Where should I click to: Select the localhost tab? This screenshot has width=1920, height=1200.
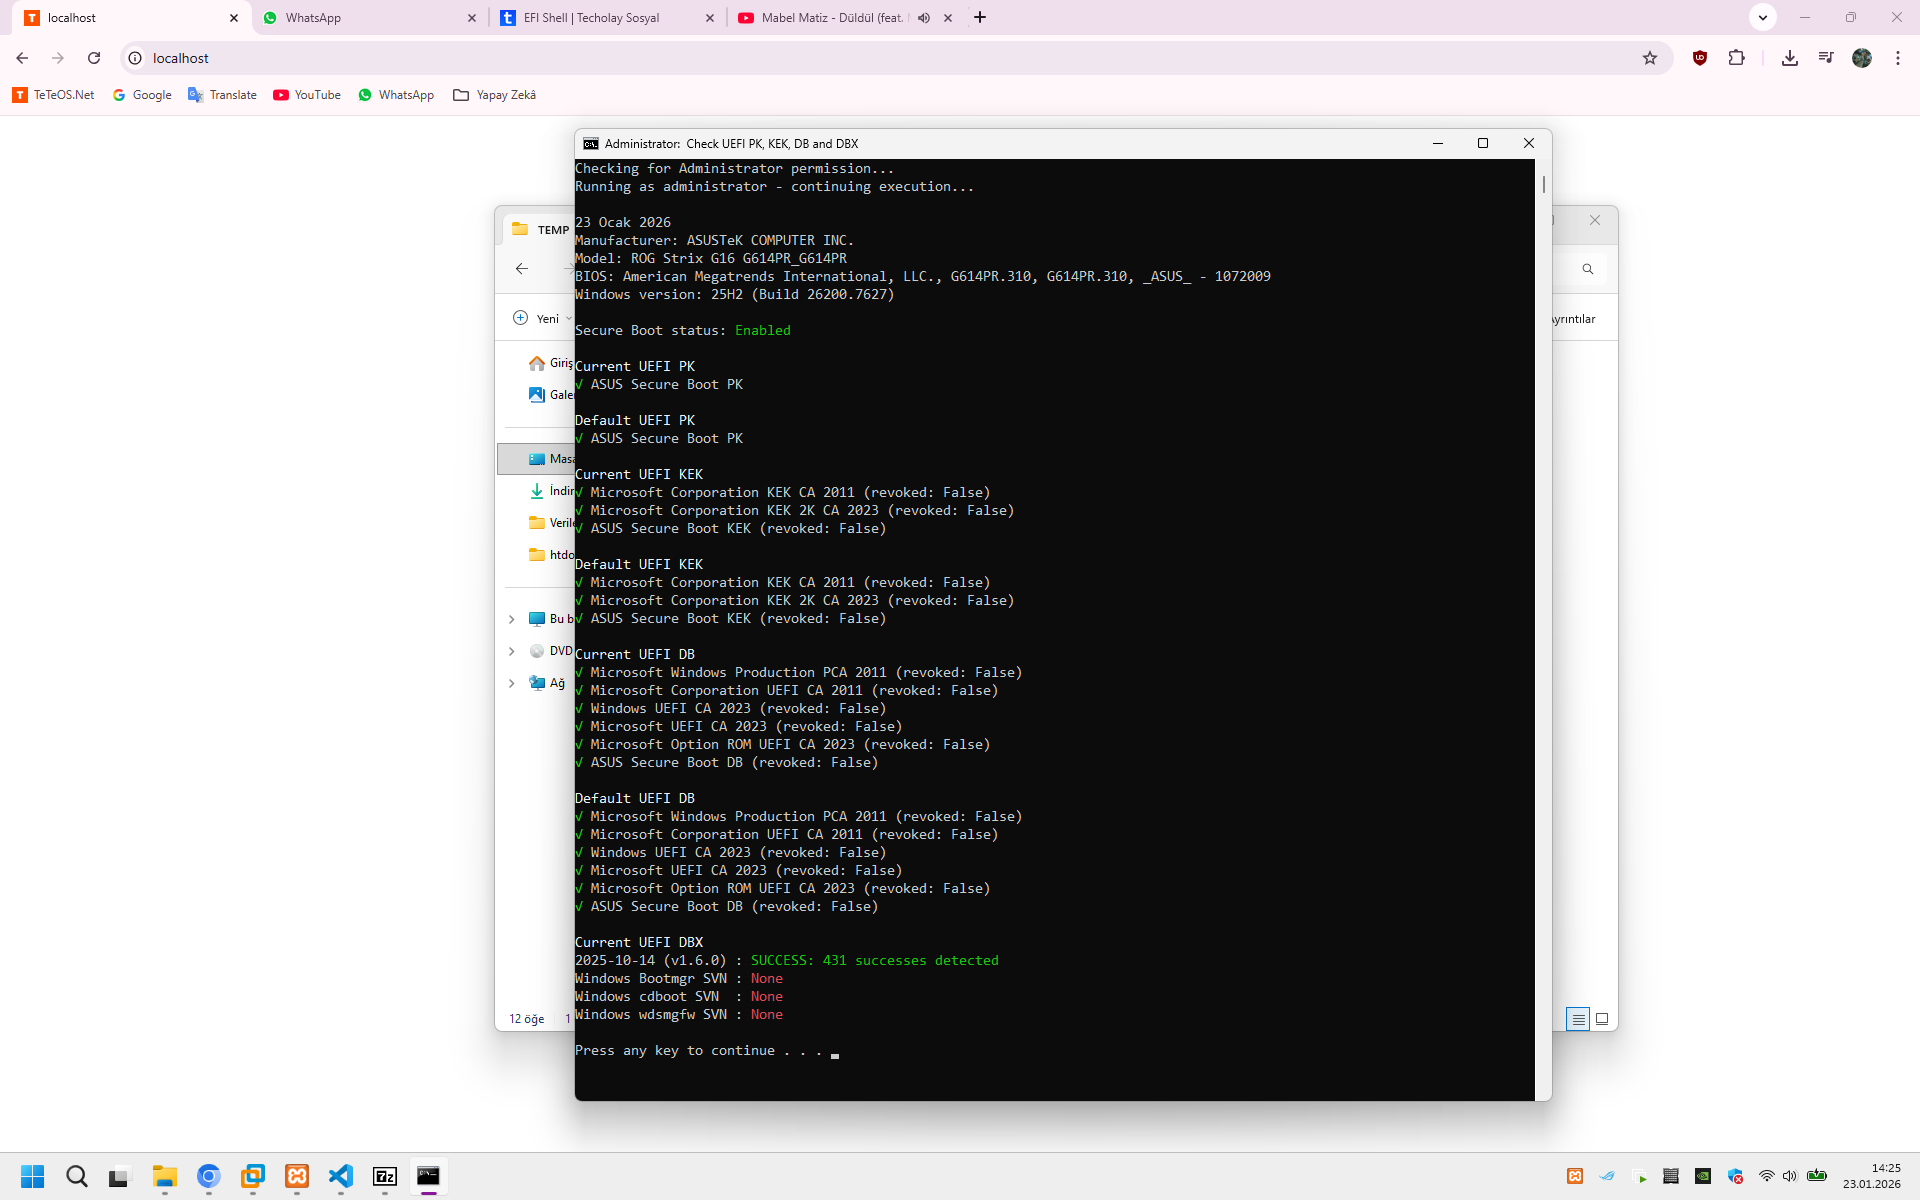[132, 18]
